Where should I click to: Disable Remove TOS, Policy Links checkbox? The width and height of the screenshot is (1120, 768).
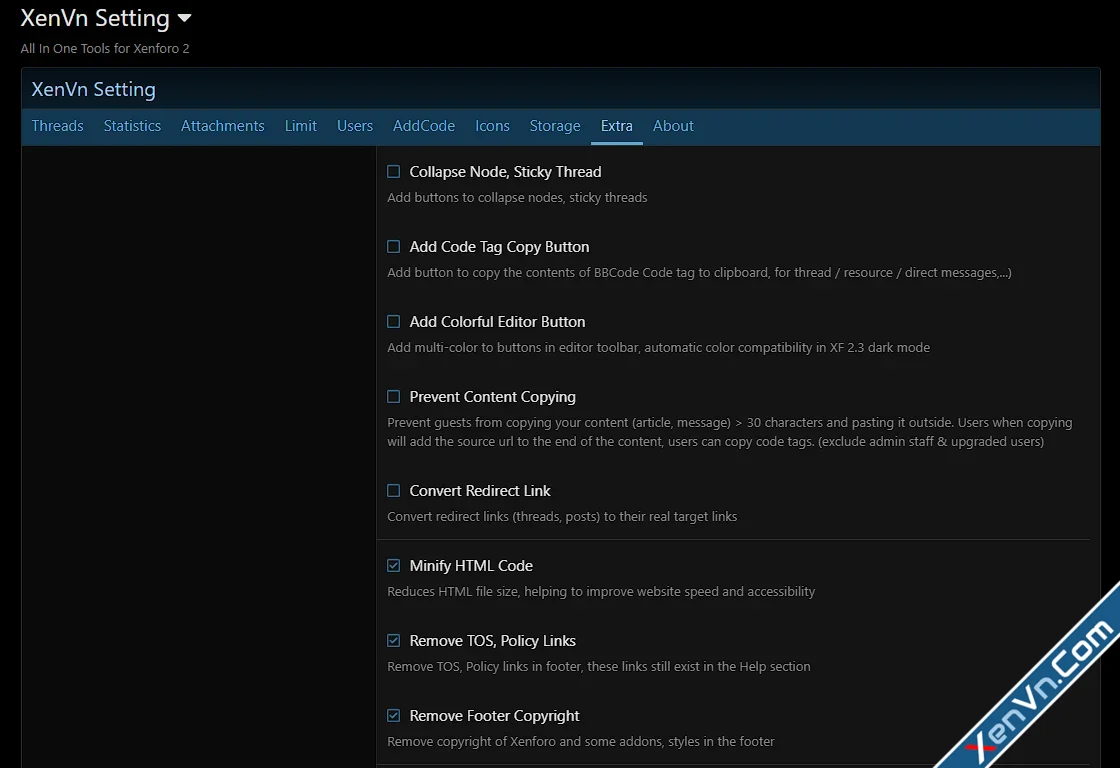[x=394, y=641]
